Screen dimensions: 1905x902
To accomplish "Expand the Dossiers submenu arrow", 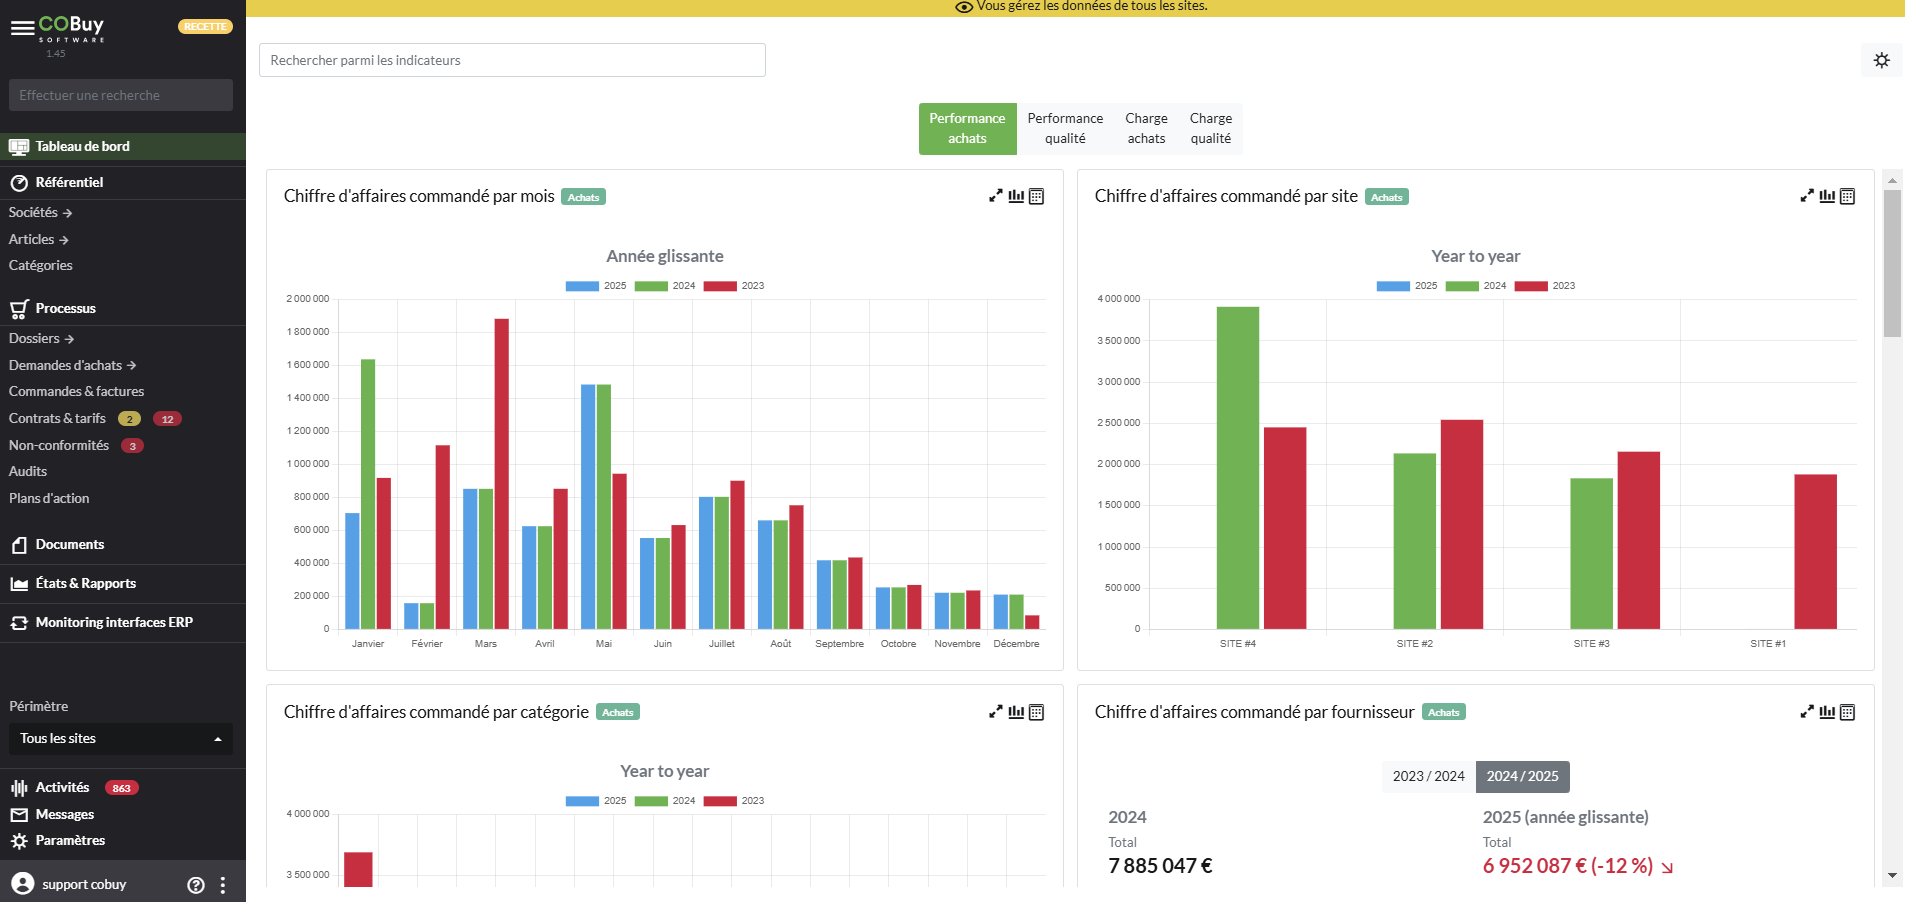I will coord(69,339).
